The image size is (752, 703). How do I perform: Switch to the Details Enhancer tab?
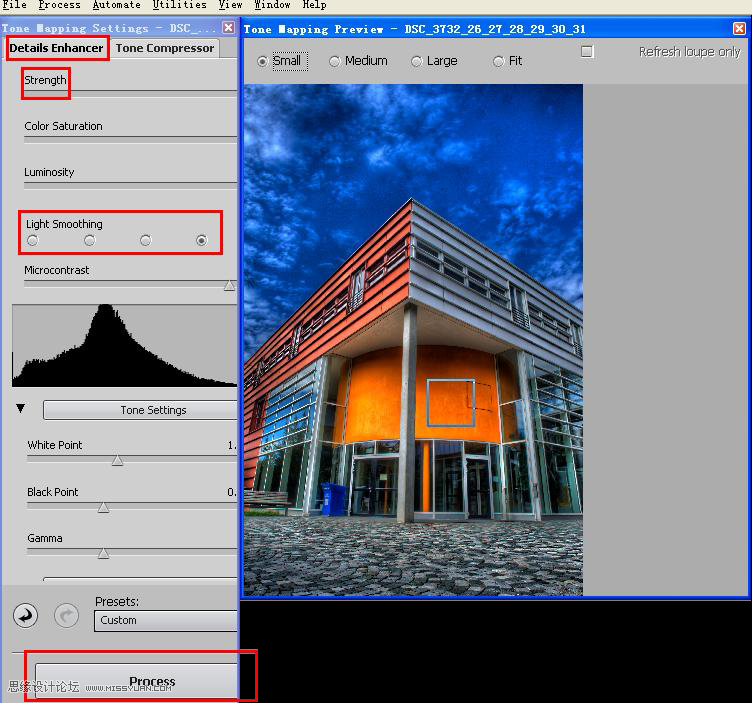(x=57, y=48)
